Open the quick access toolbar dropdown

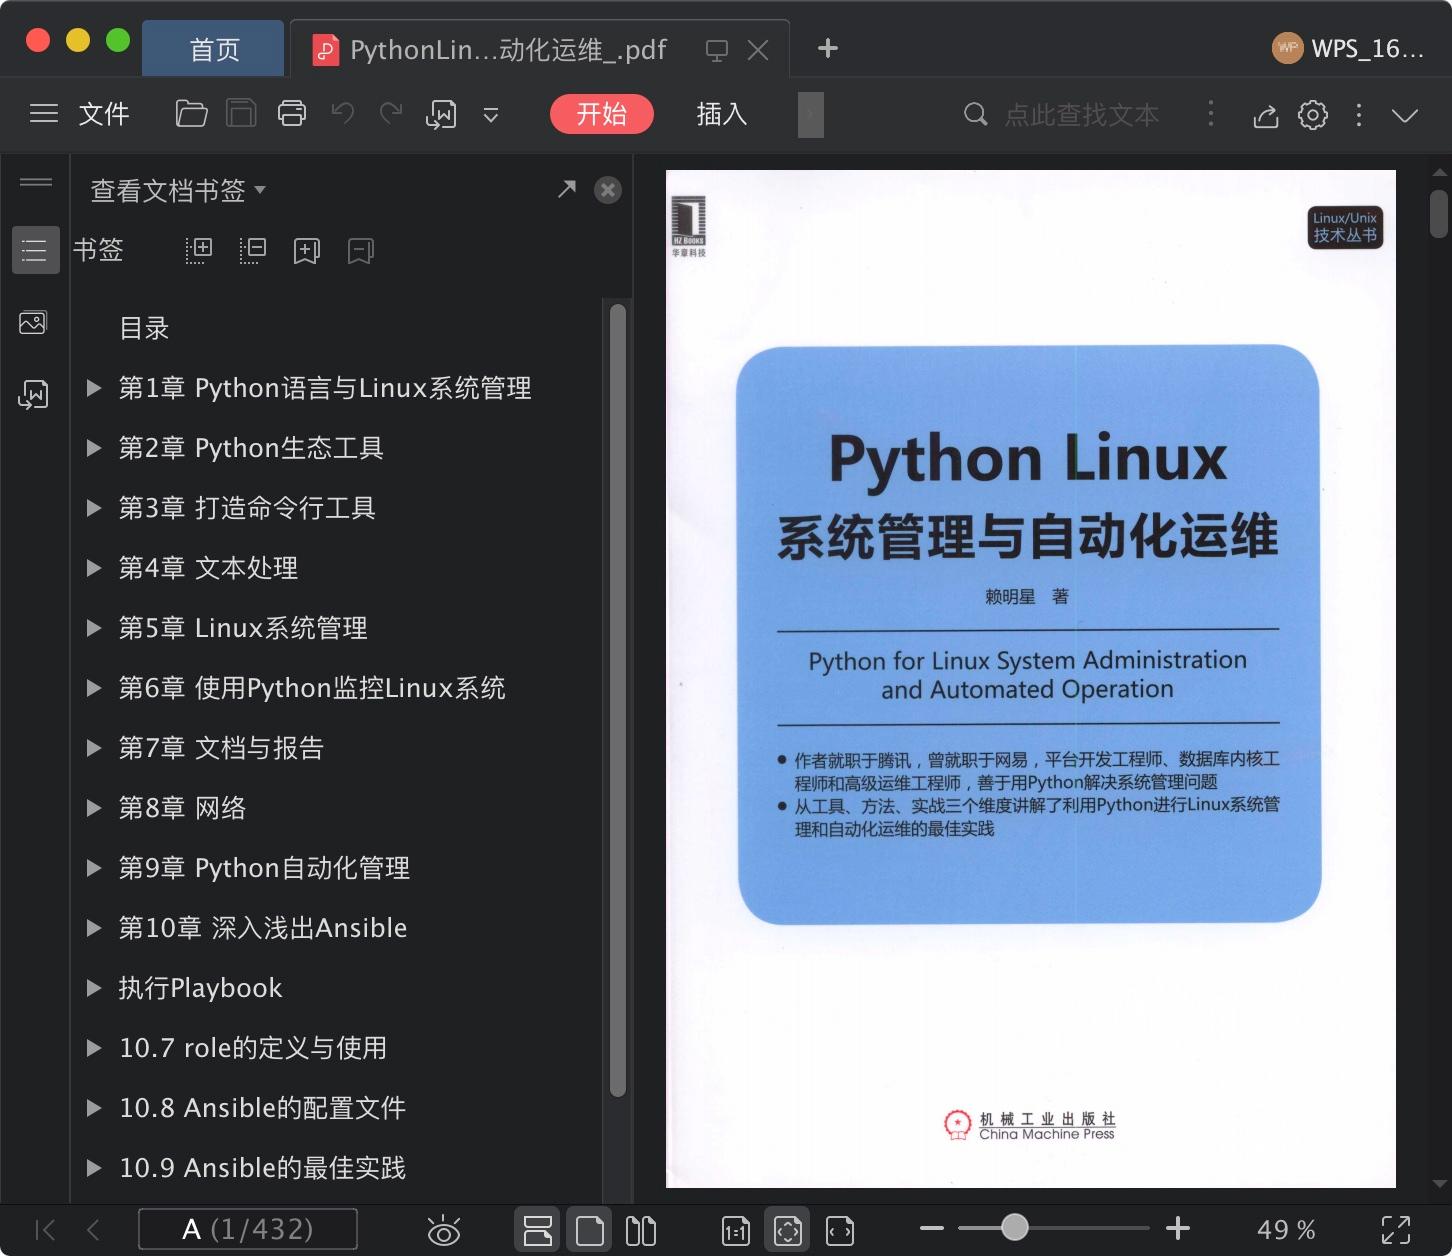[491, 116]
